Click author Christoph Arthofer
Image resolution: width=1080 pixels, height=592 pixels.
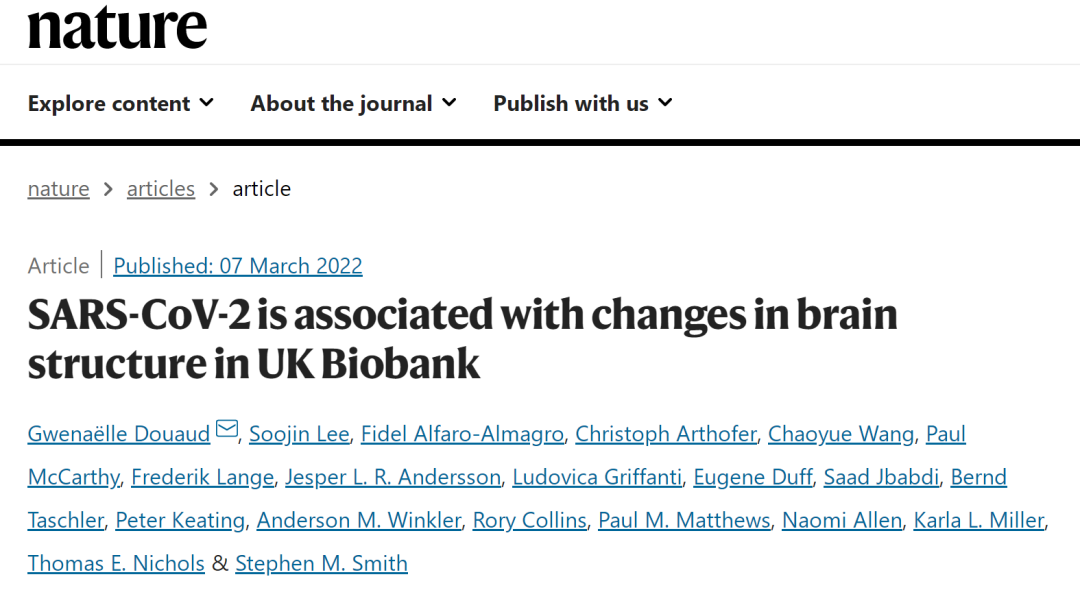[666, 434]
